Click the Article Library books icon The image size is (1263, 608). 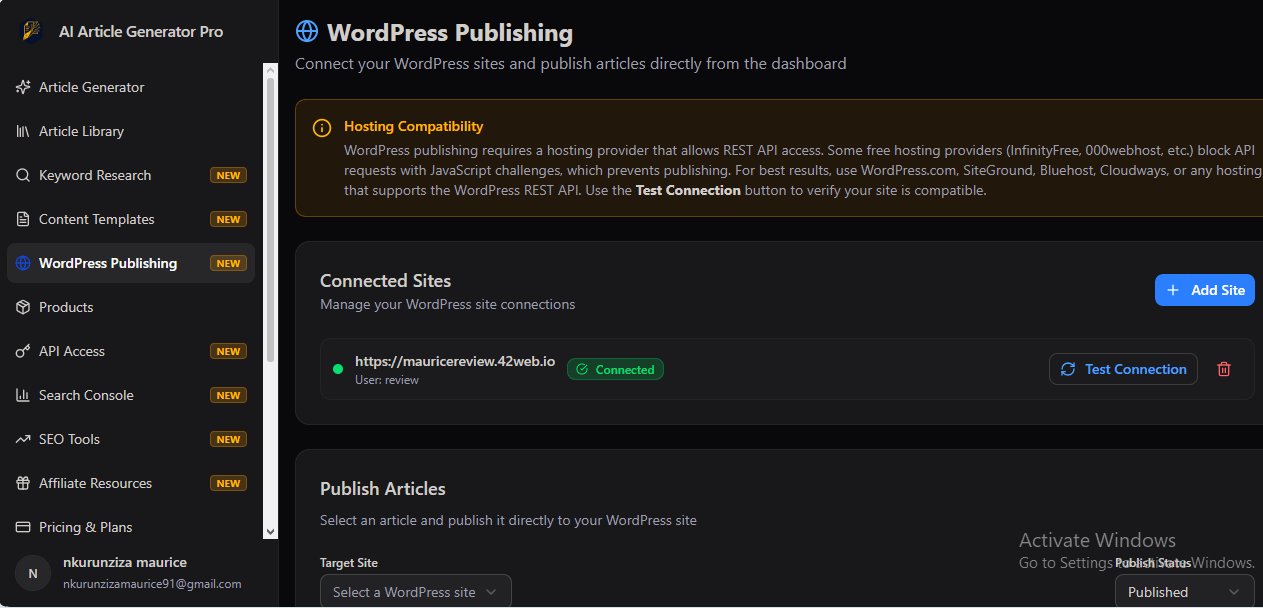[23, 131]
